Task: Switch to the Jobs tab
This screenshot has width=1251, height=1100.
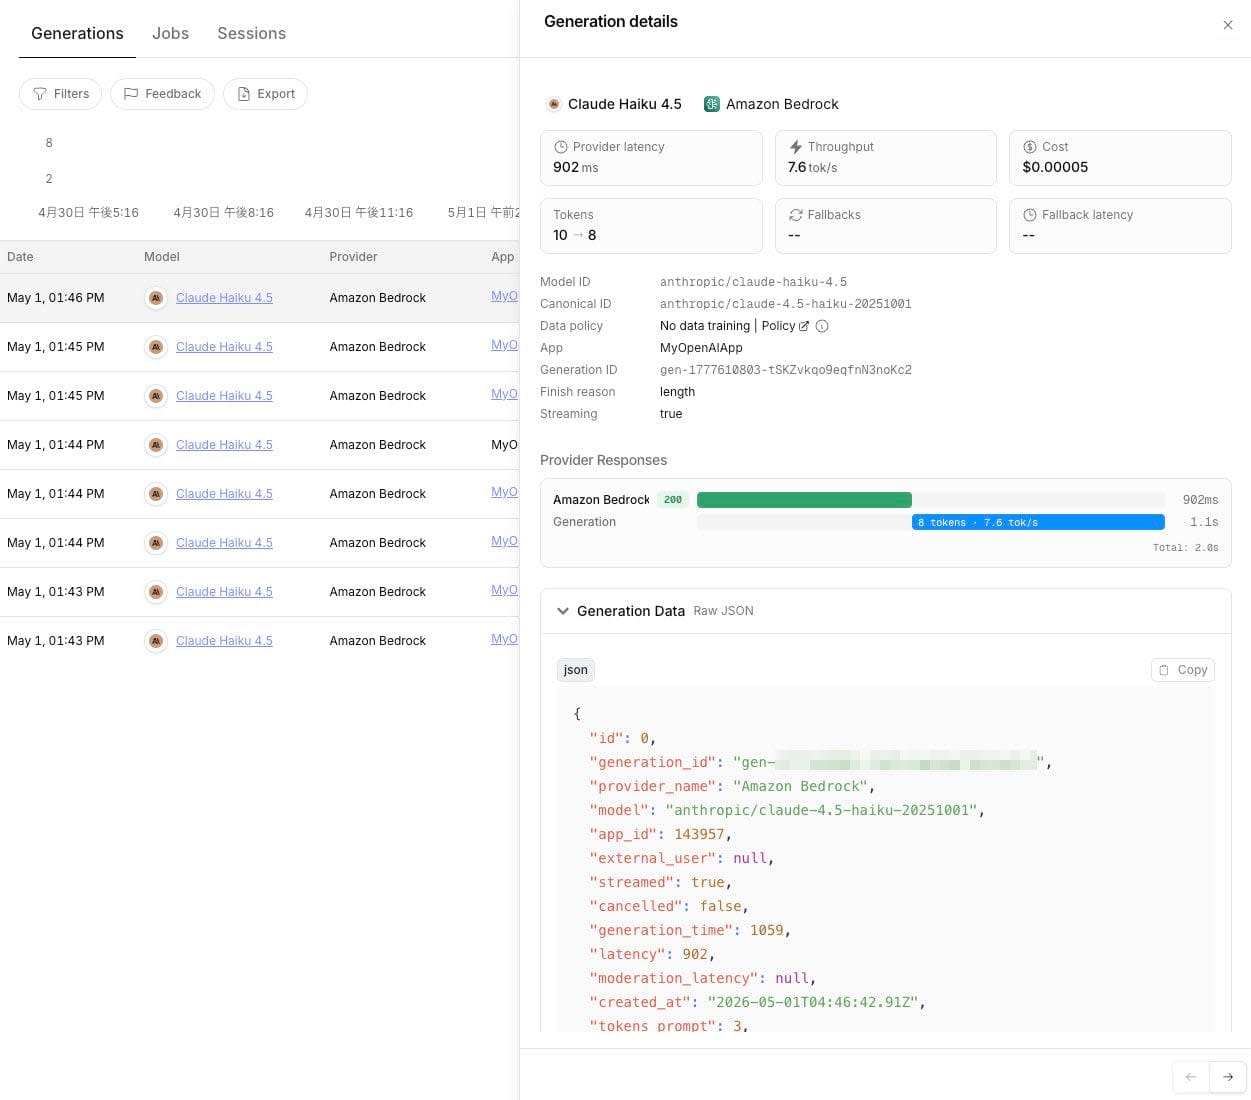Action: coord(170,33)
